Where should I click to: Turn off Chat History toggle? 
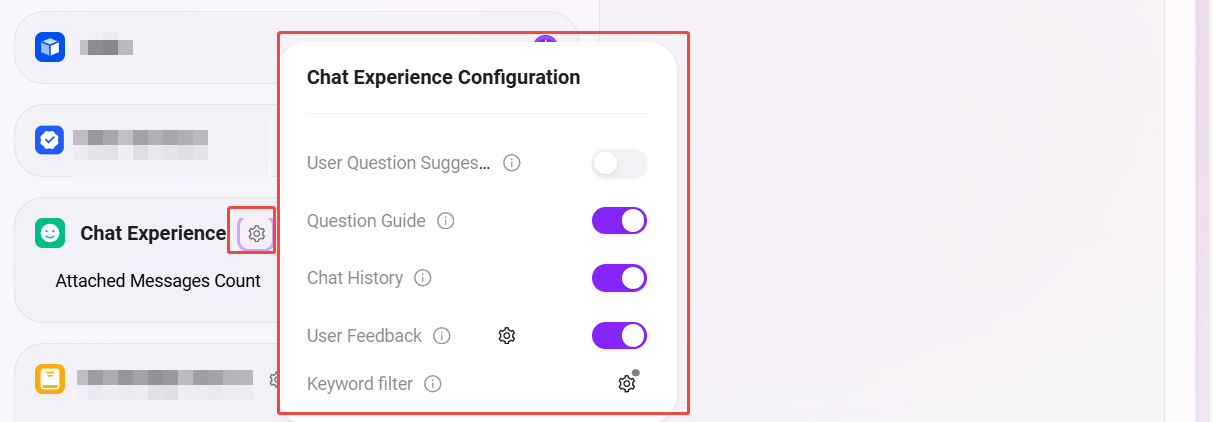(619, 278)
